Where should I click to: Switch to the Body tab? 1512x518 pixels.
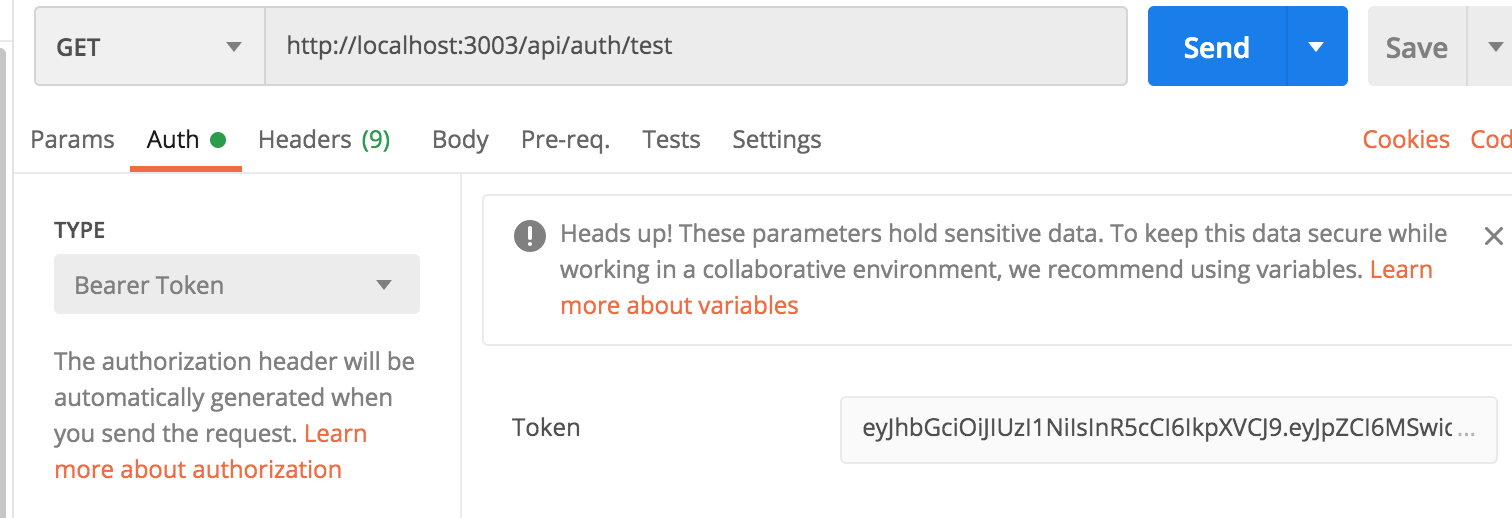(x=460, y=139)
